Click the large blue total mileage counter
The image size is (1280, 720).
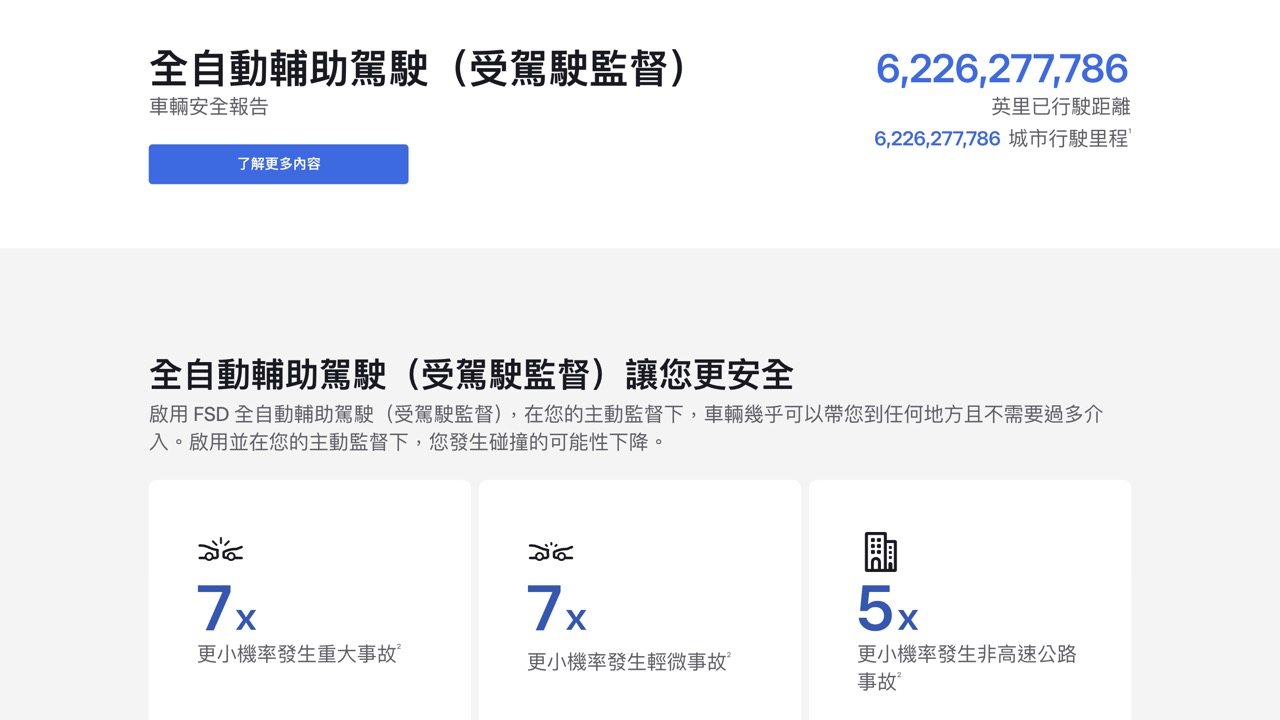coord(1002,69)
